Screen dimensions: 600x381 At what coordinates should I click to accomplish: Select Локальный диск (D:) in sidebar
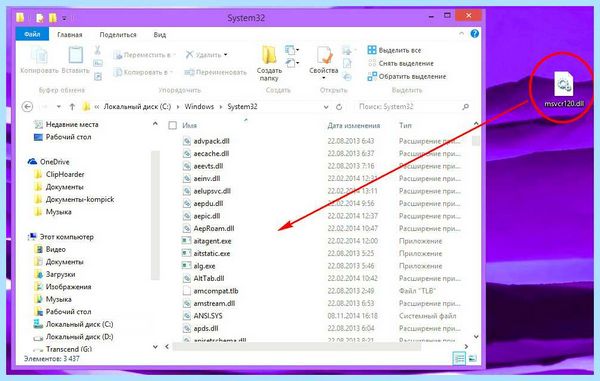coord(73,337)
